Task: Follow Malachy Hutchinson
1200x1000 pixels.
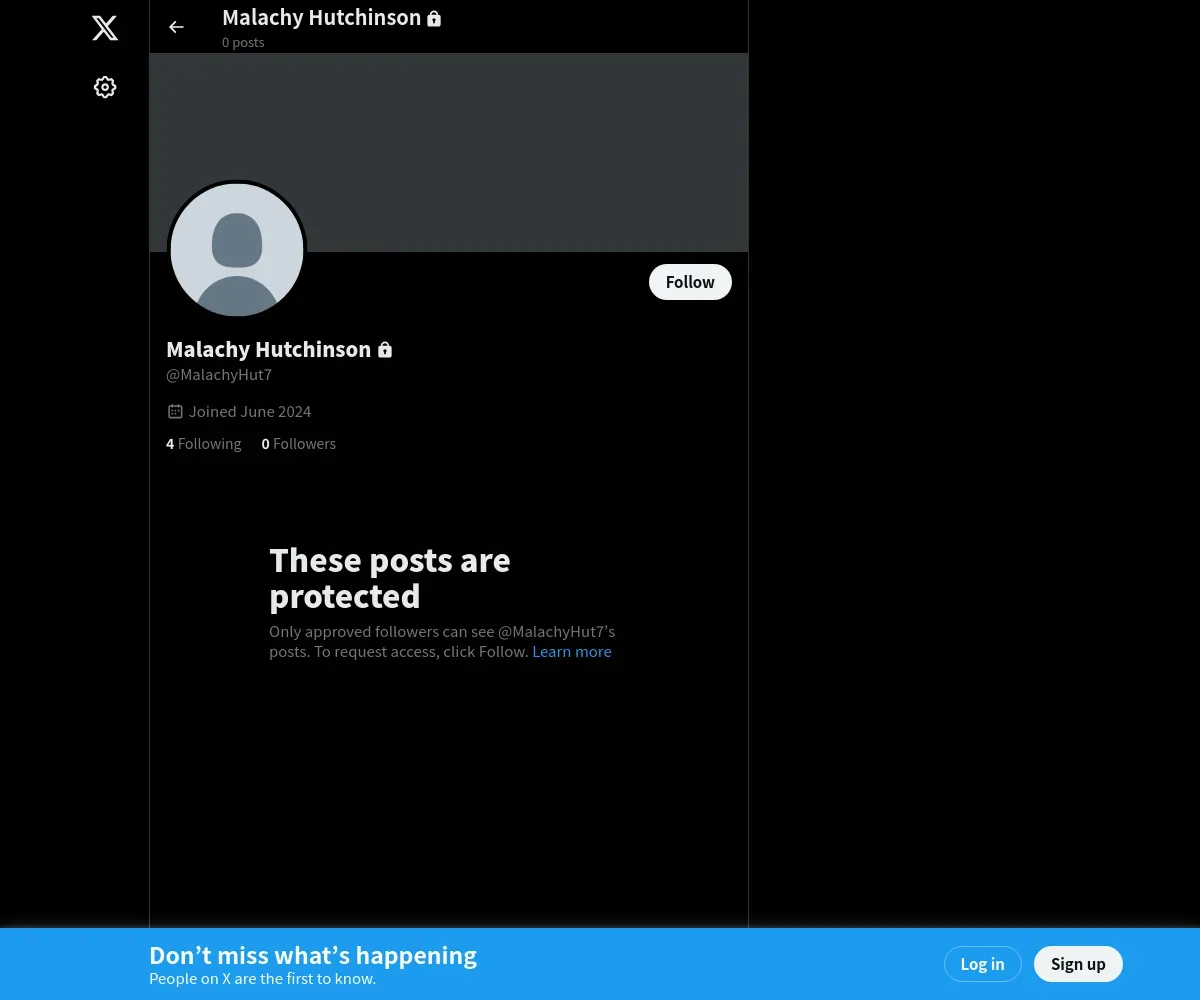Action: click(x=690, y=282)
